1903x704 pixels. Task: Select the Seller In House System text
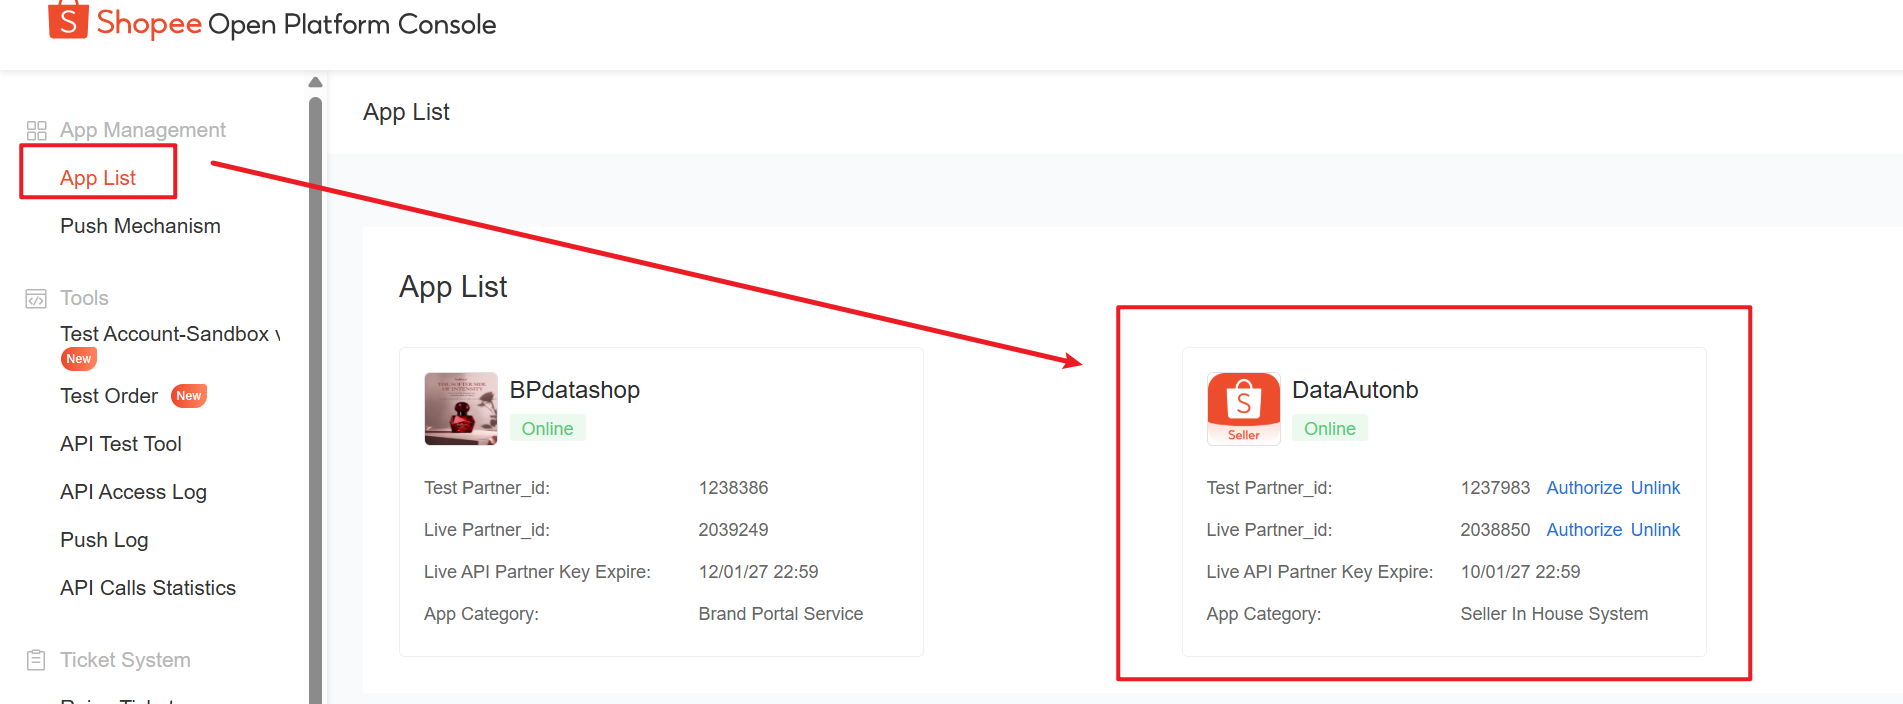[x=1554, y=614]
